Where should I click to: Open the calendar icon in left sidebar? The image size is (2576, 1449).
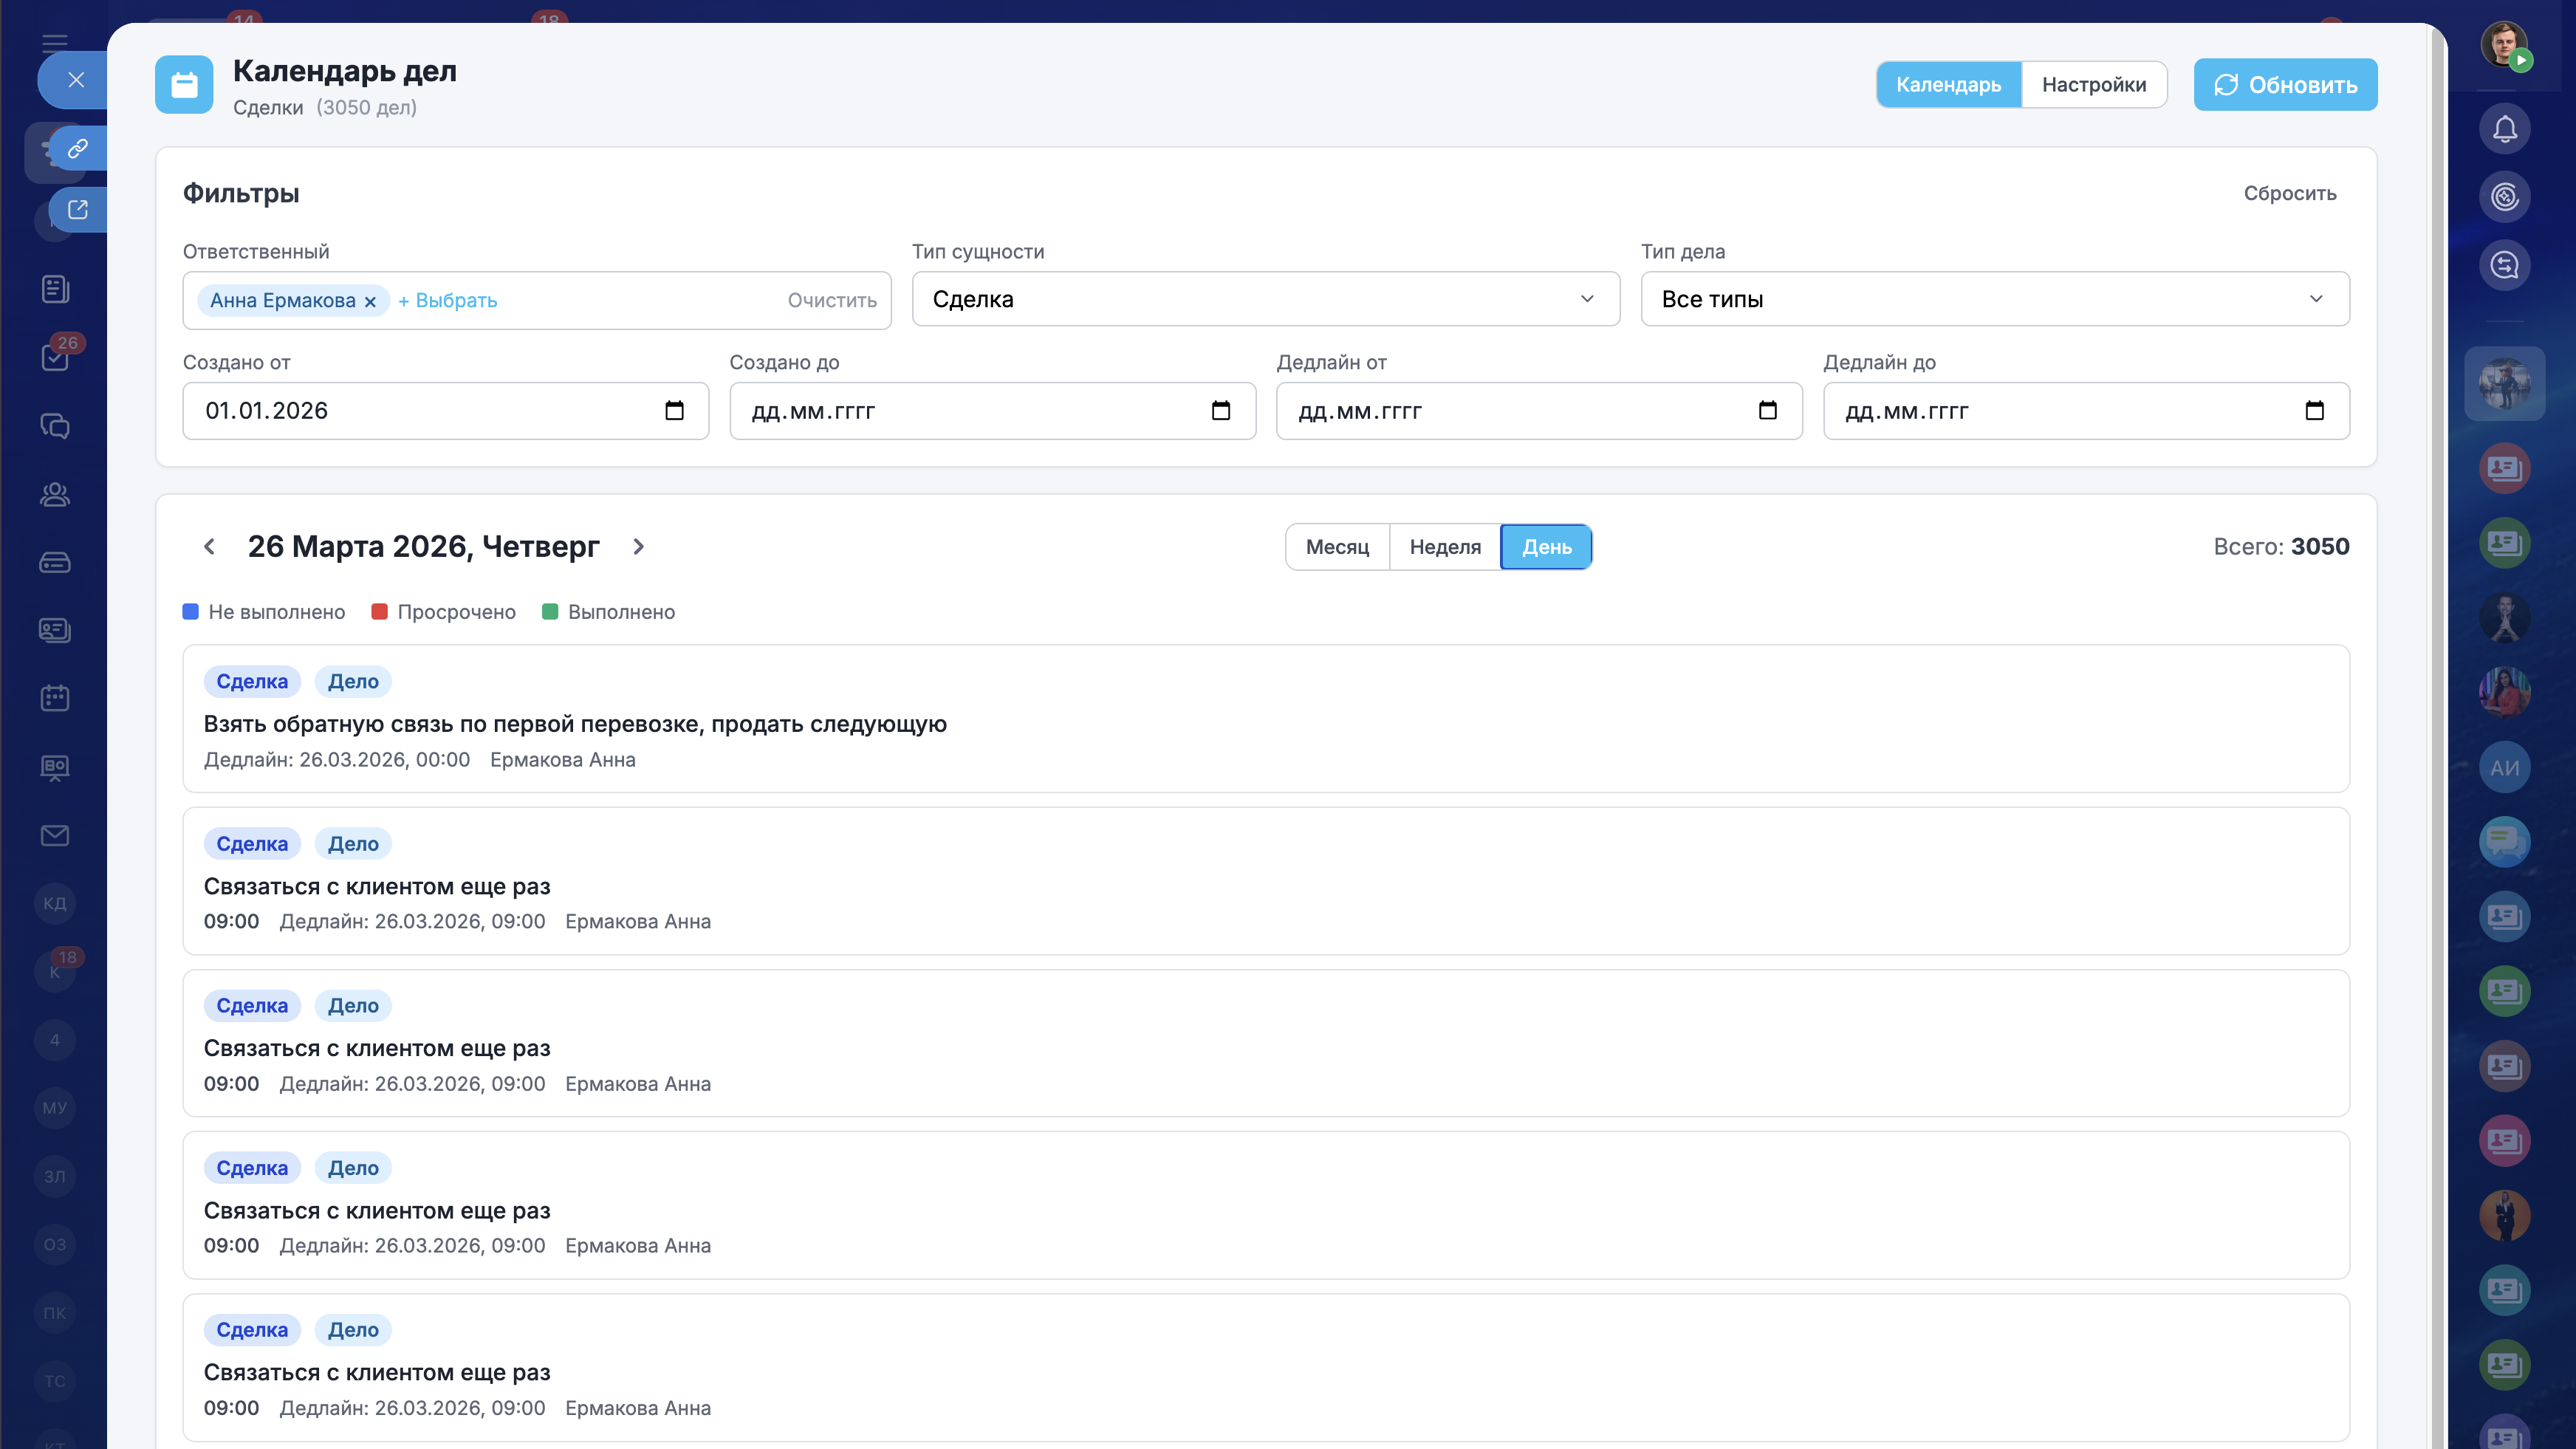click(55, 698)
